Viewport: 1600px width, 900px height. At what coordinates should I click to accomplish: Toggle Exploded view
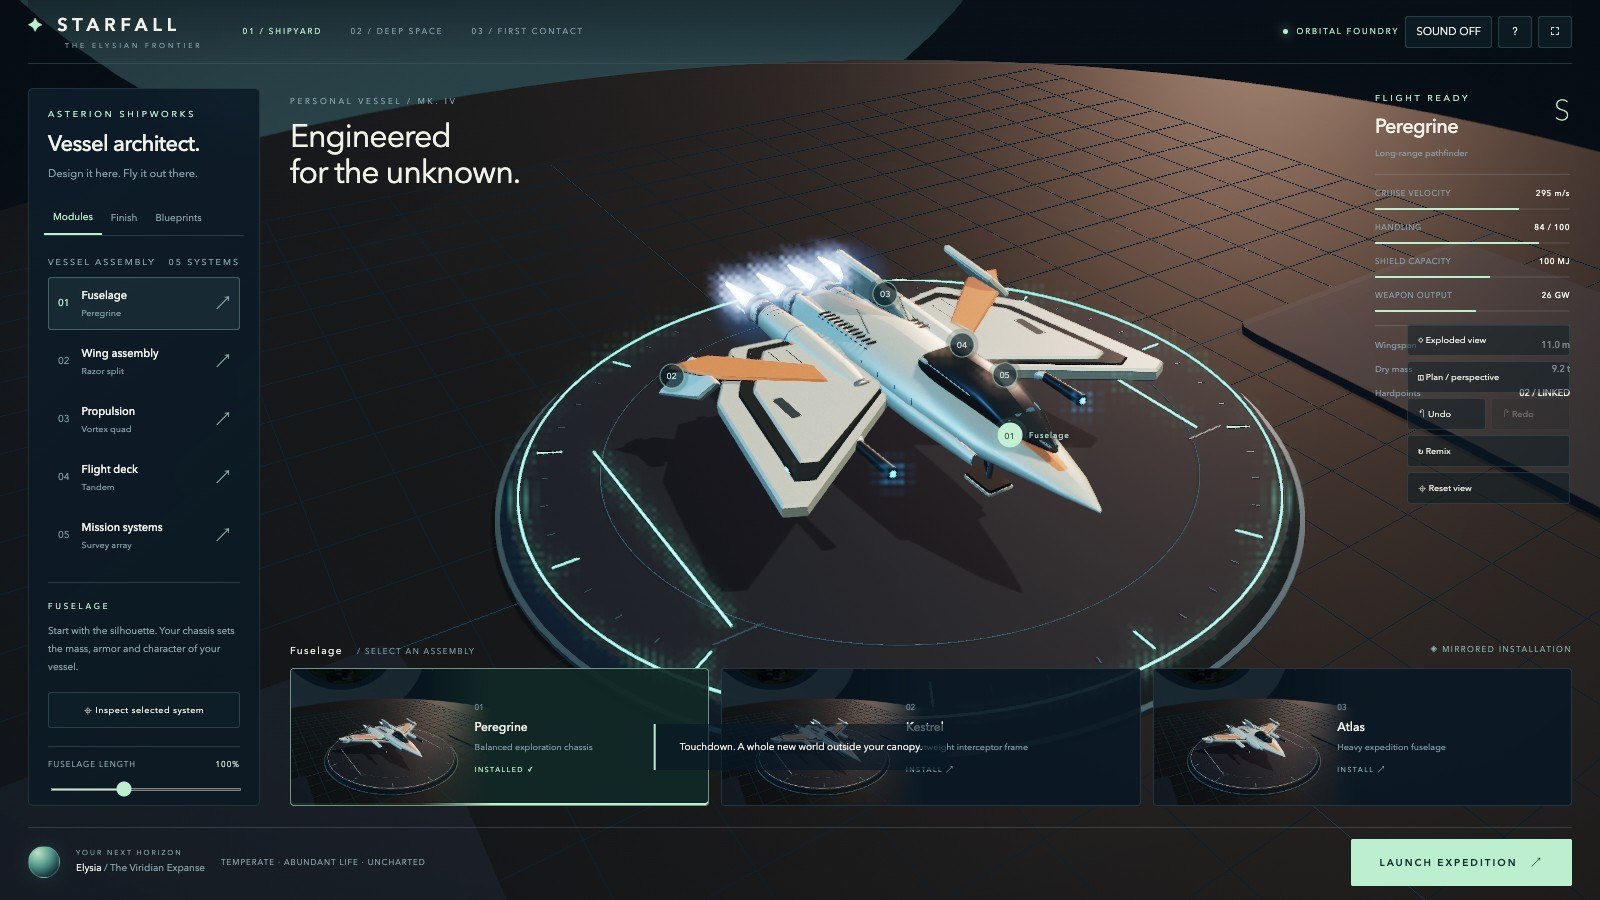coord(1488,340)
